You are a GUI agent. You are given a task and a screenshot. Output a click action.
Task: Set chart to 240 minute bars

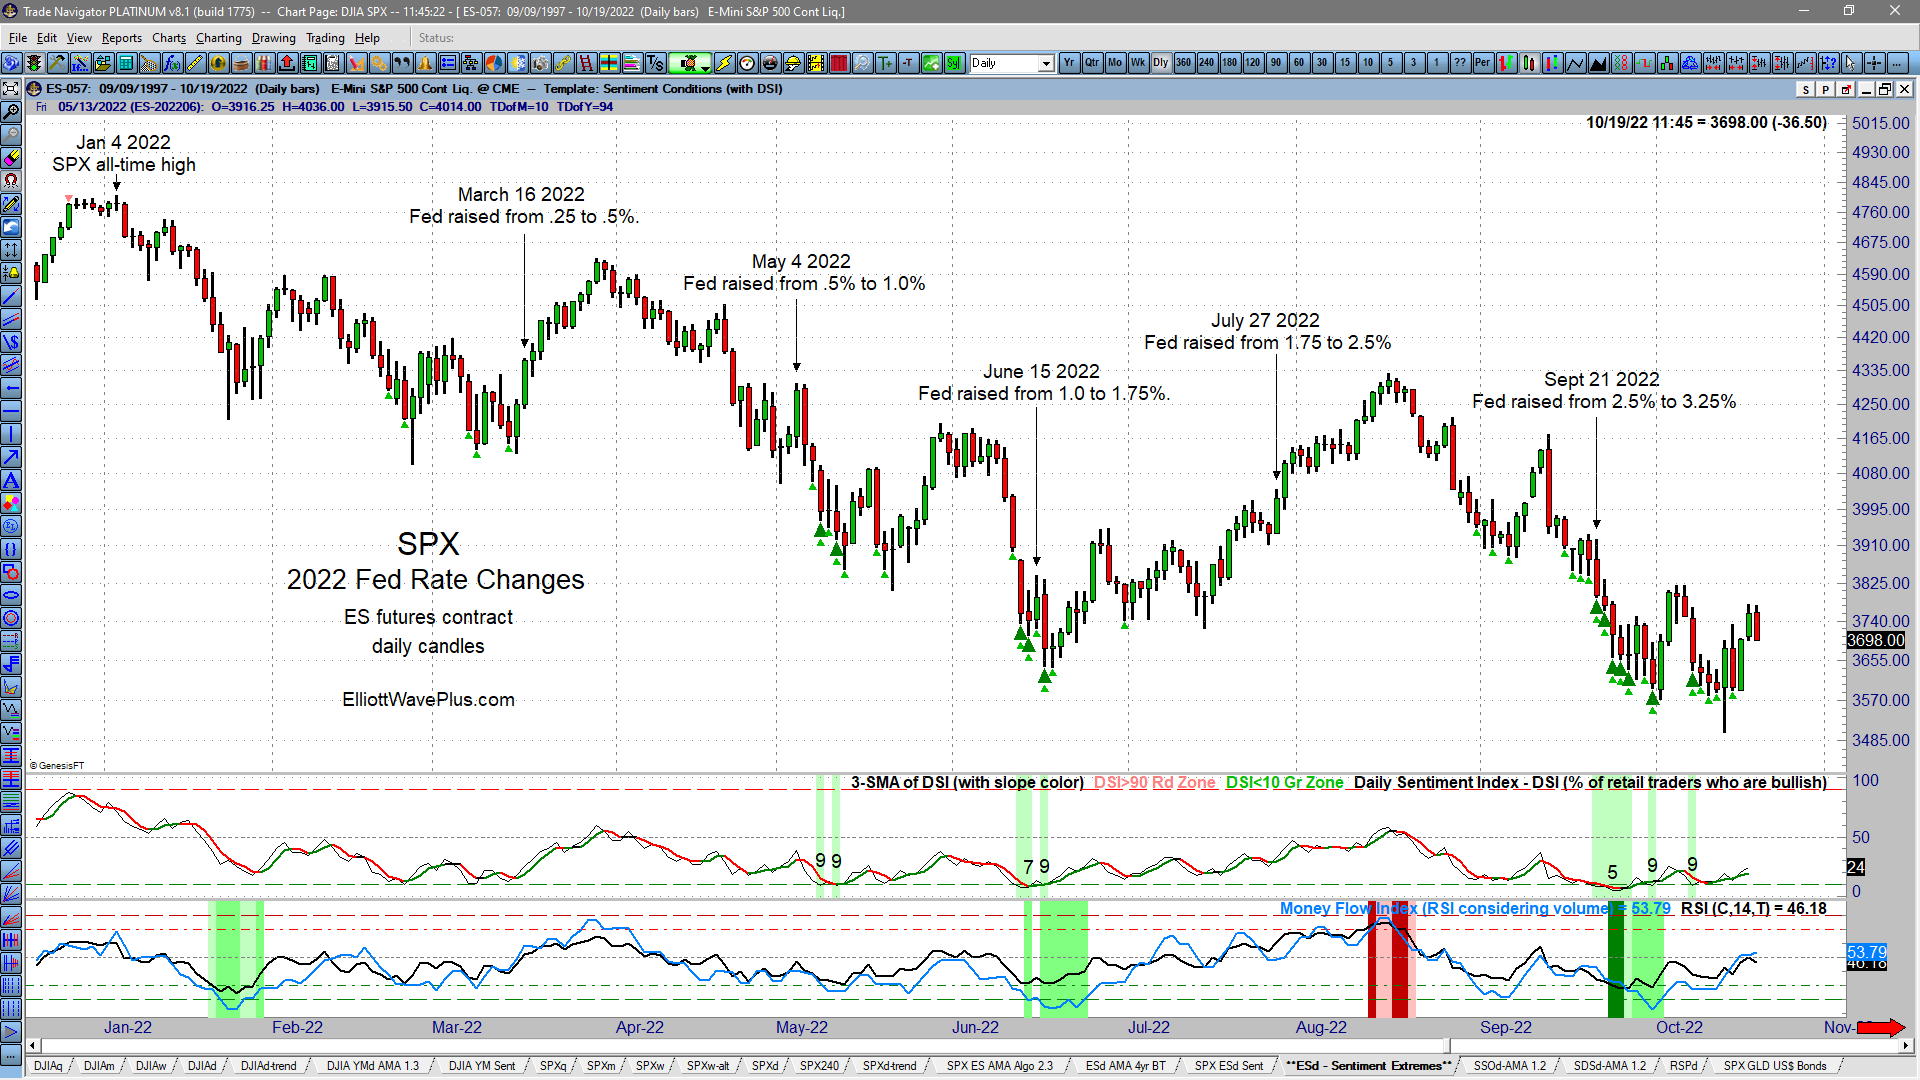coord(1207,63)
